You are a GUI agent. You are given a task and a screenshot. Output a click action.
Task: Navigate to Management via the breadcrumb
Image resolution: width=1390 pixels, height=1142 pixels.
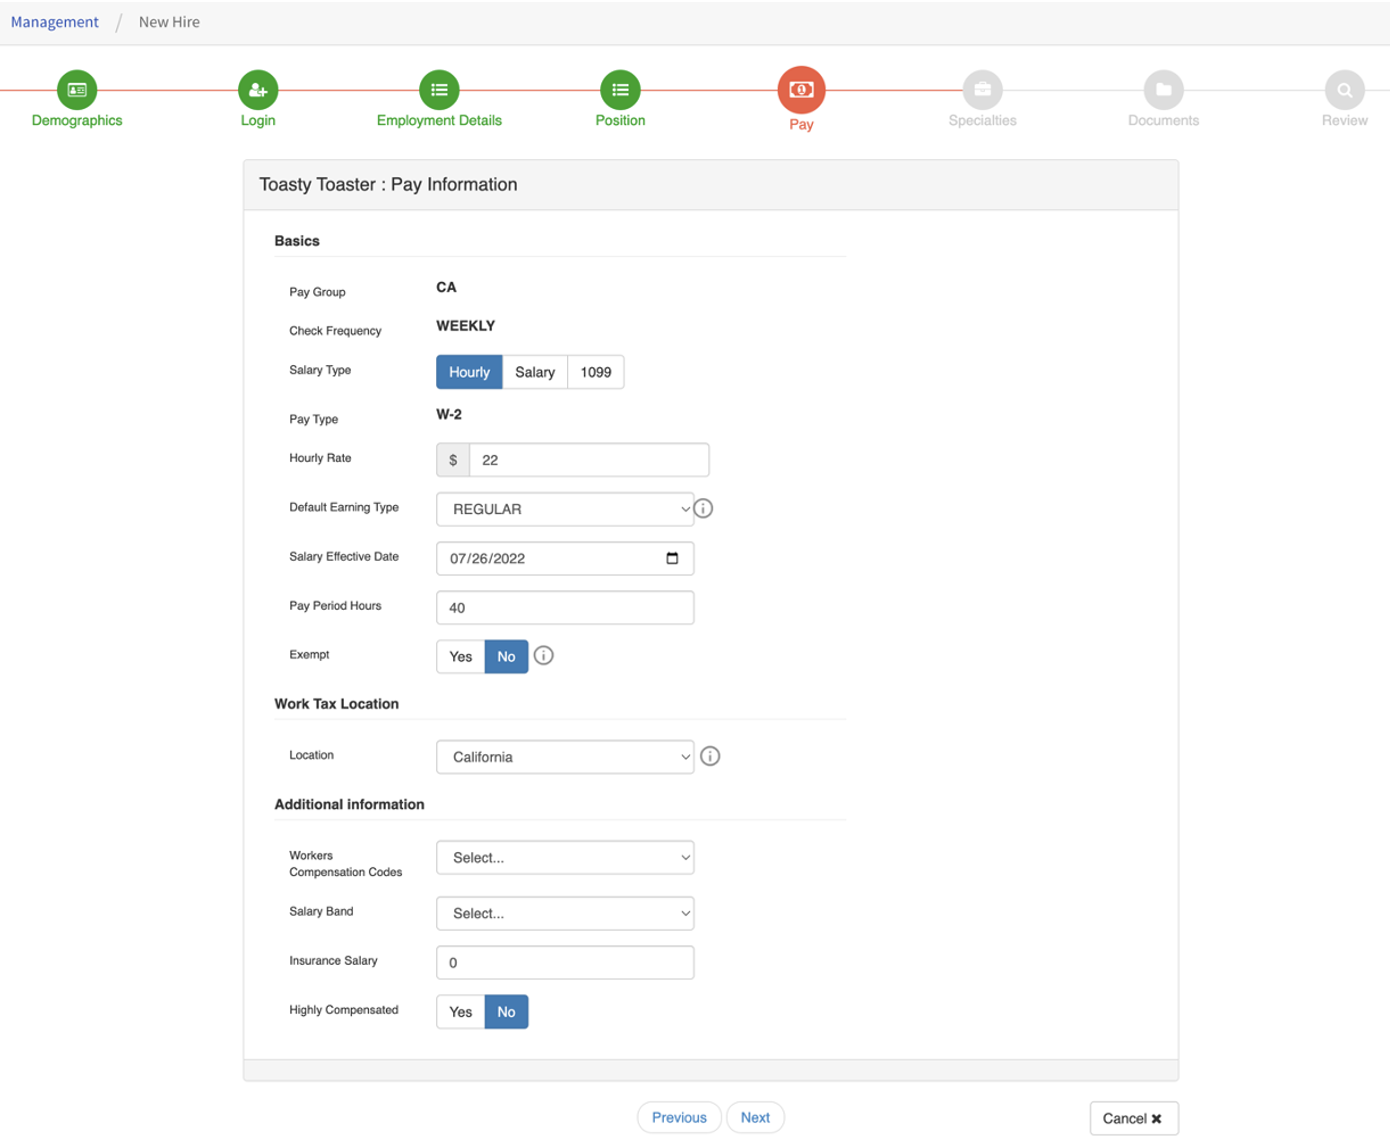click(x=54, y=21)
